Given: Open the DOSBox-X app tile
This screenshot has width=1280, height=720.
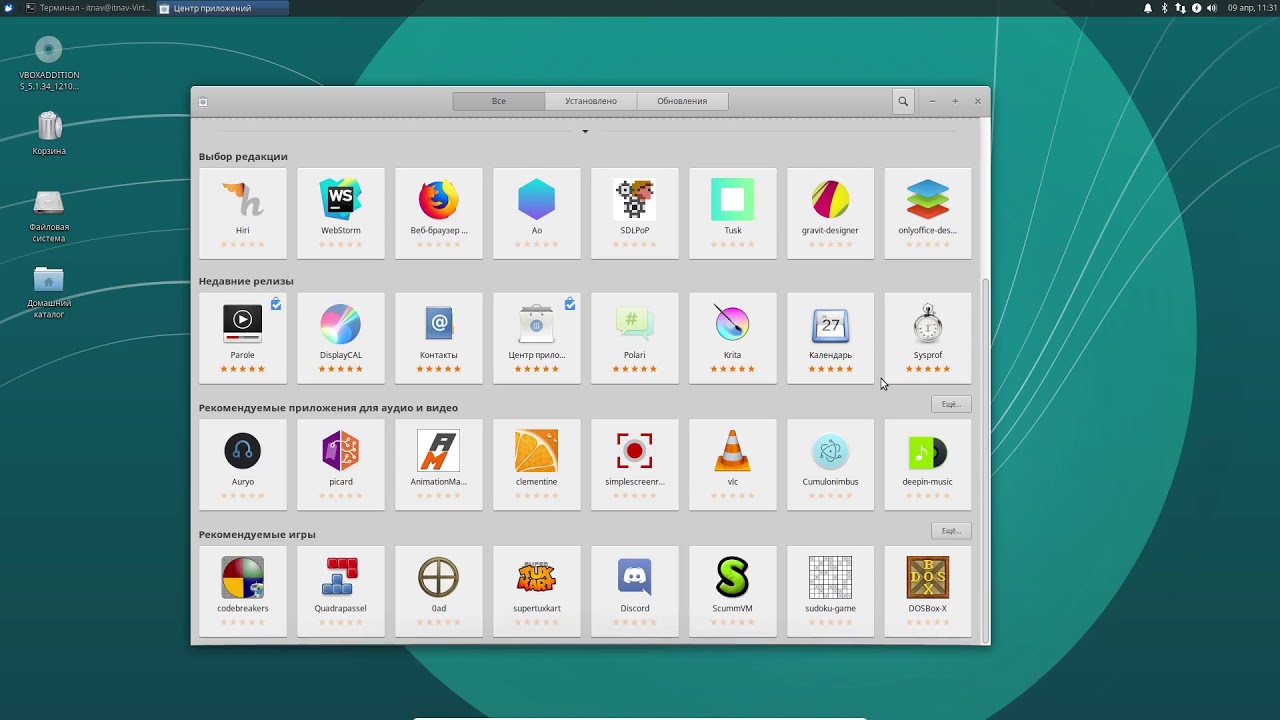Looking at the screenshot, I should tap(928, 592).
